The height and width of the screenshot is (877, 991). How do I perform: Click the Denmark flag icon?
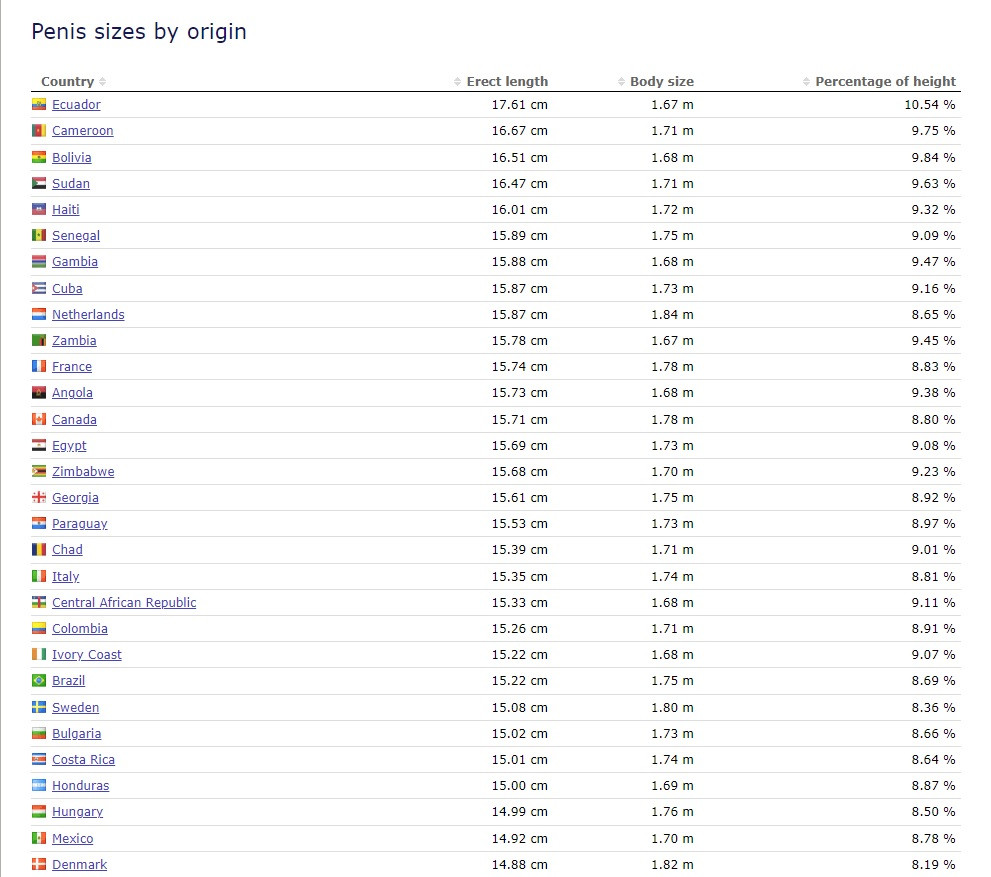pos(39,864)
